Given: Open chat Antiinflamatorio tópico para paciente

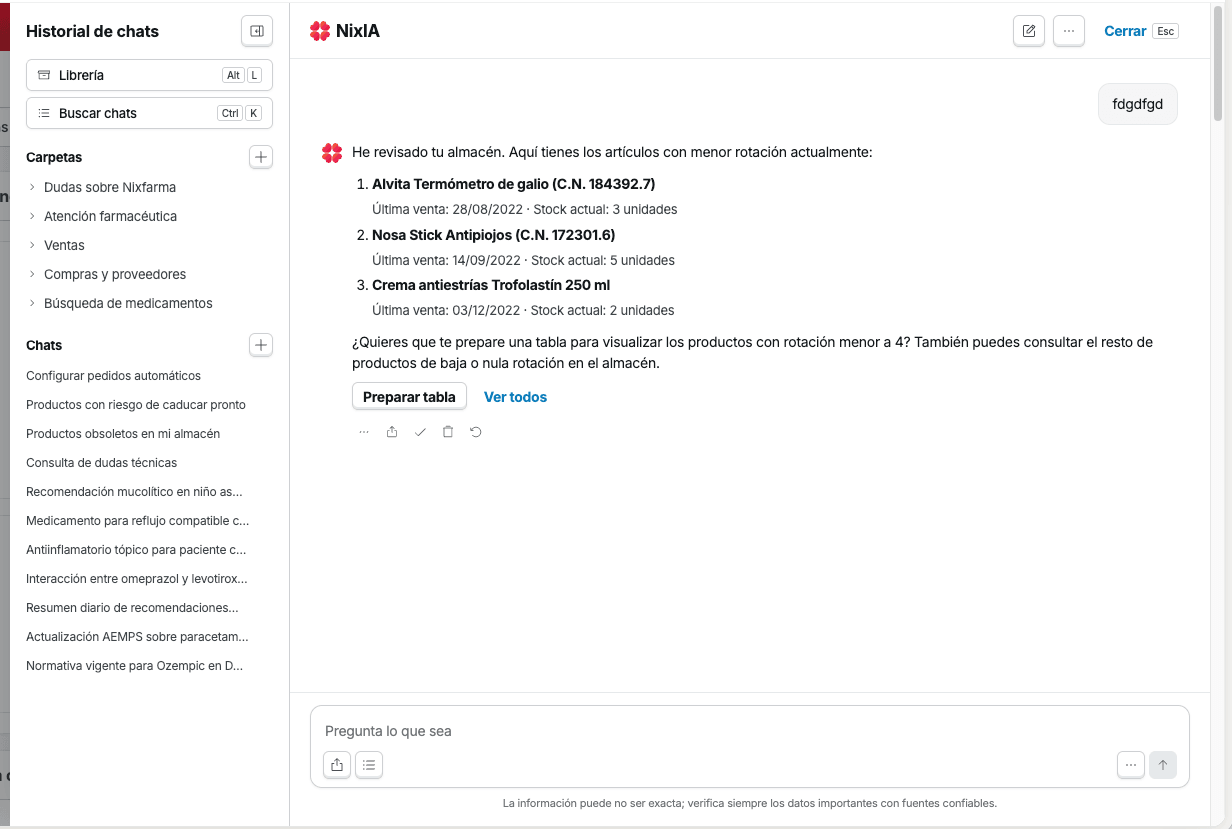Looking at the screenshot, I should click(x=136, y=550).
